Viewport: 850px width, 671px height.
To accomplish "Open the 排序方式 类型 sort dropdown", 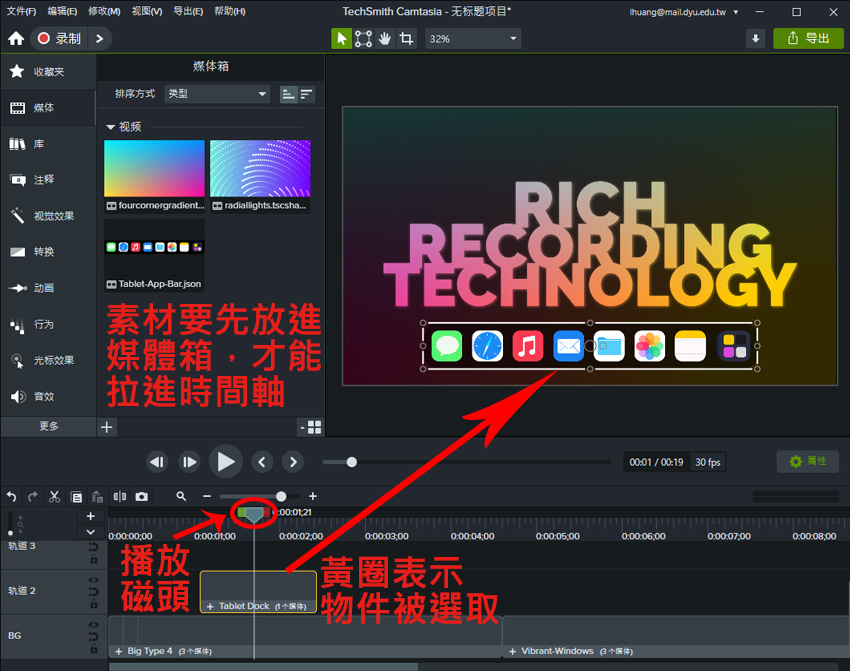I will click(217, 94).
